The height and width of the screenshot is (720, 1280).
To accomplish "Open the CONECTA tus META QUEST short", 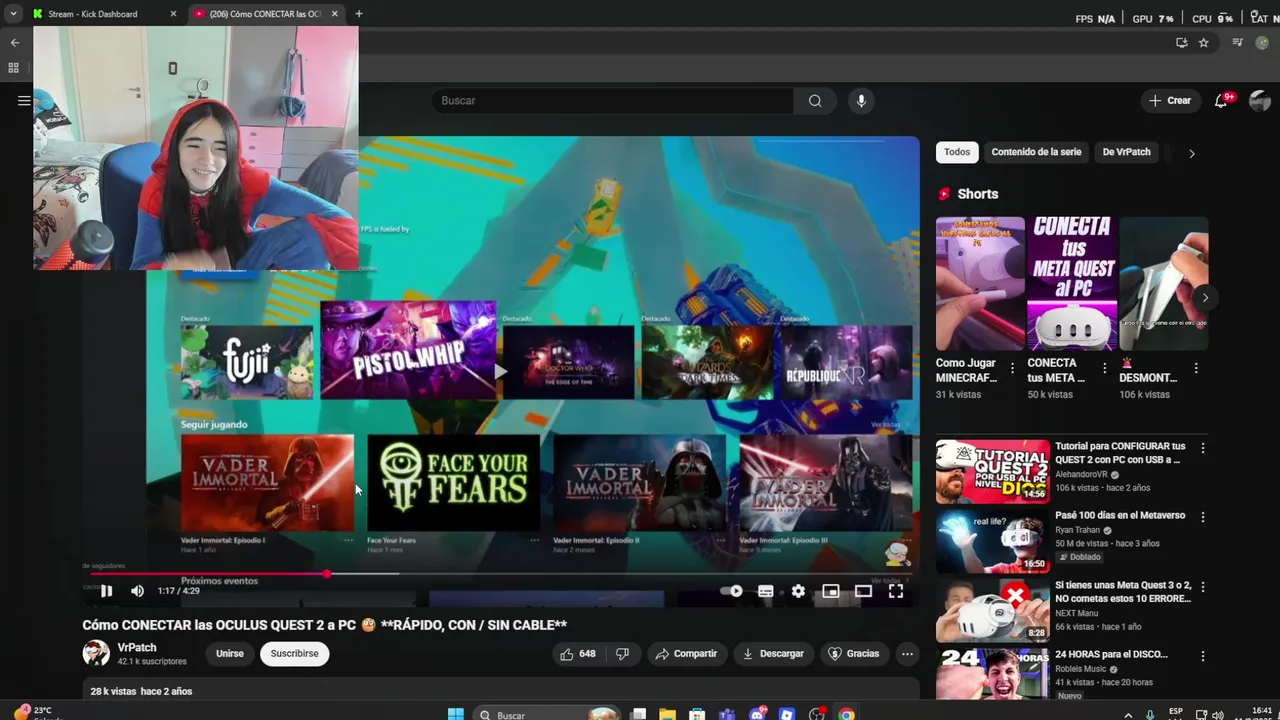I will pyautogui.click(x=1072, y=283).
